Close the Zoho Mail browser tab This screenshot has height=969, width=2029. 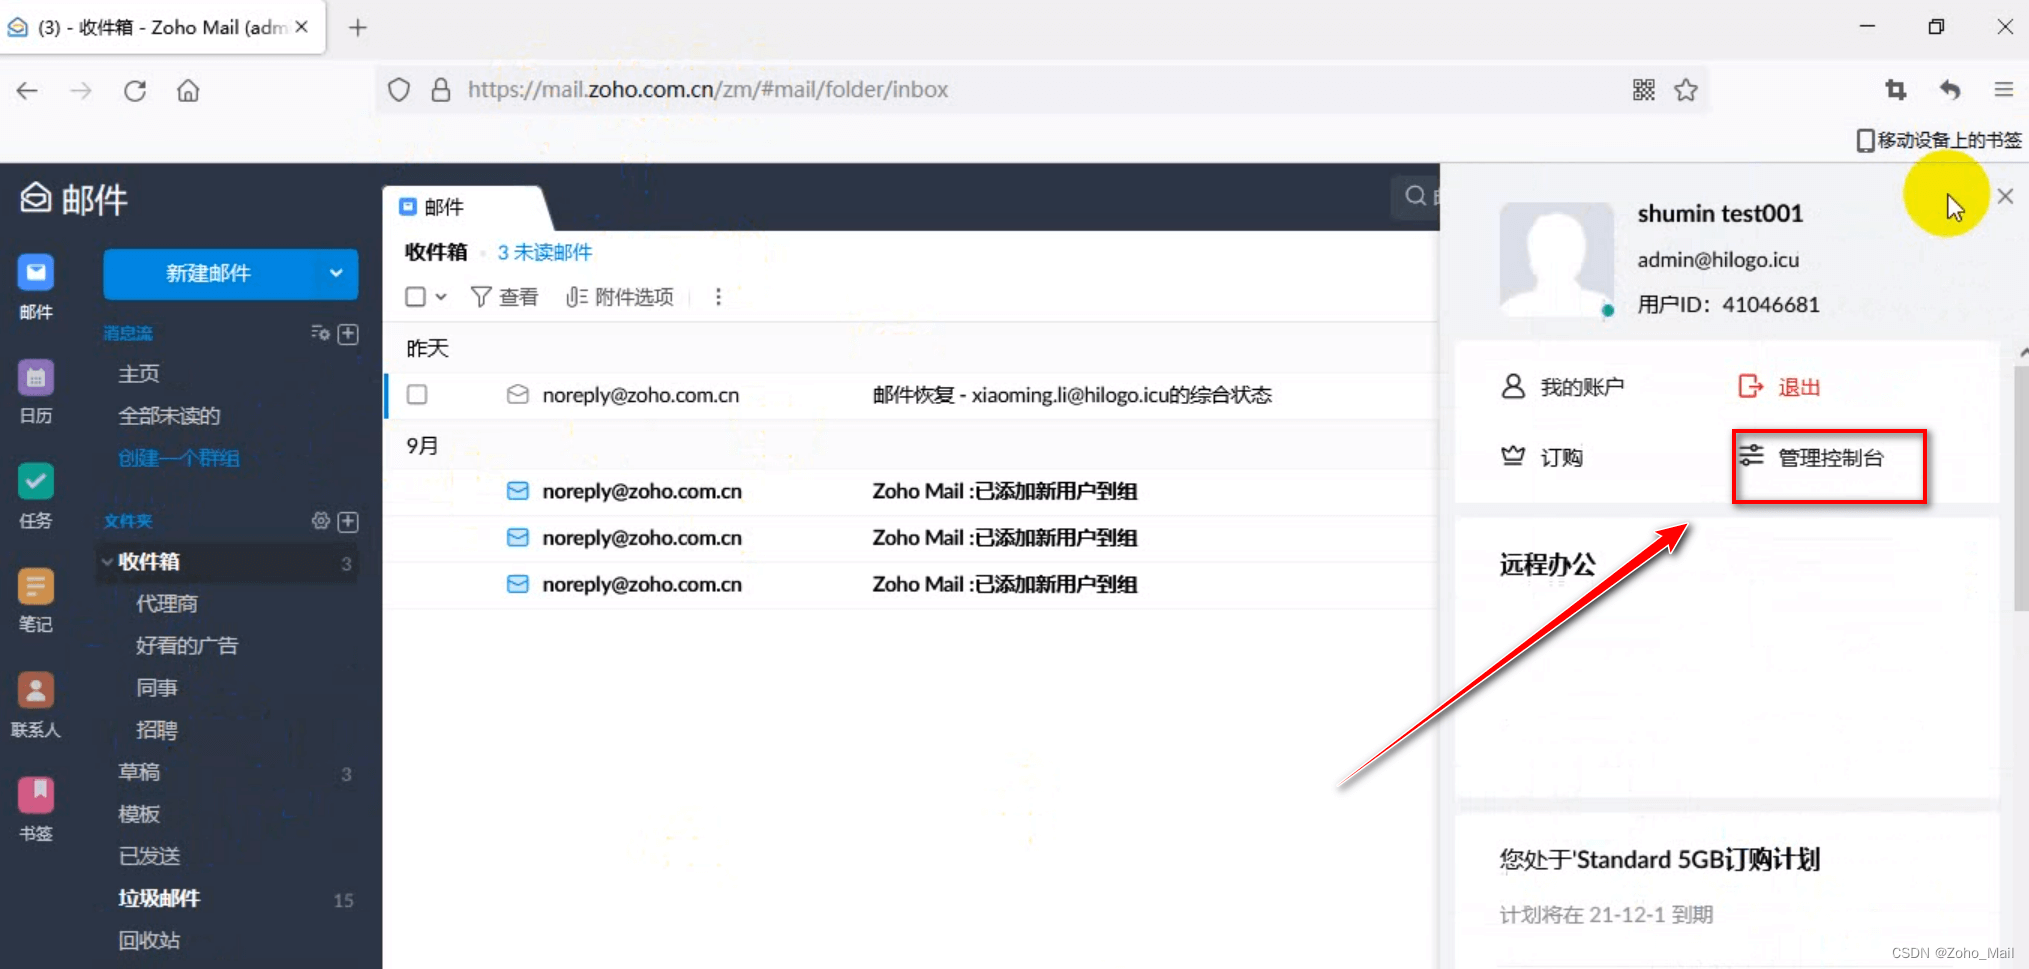click(301, 27)
